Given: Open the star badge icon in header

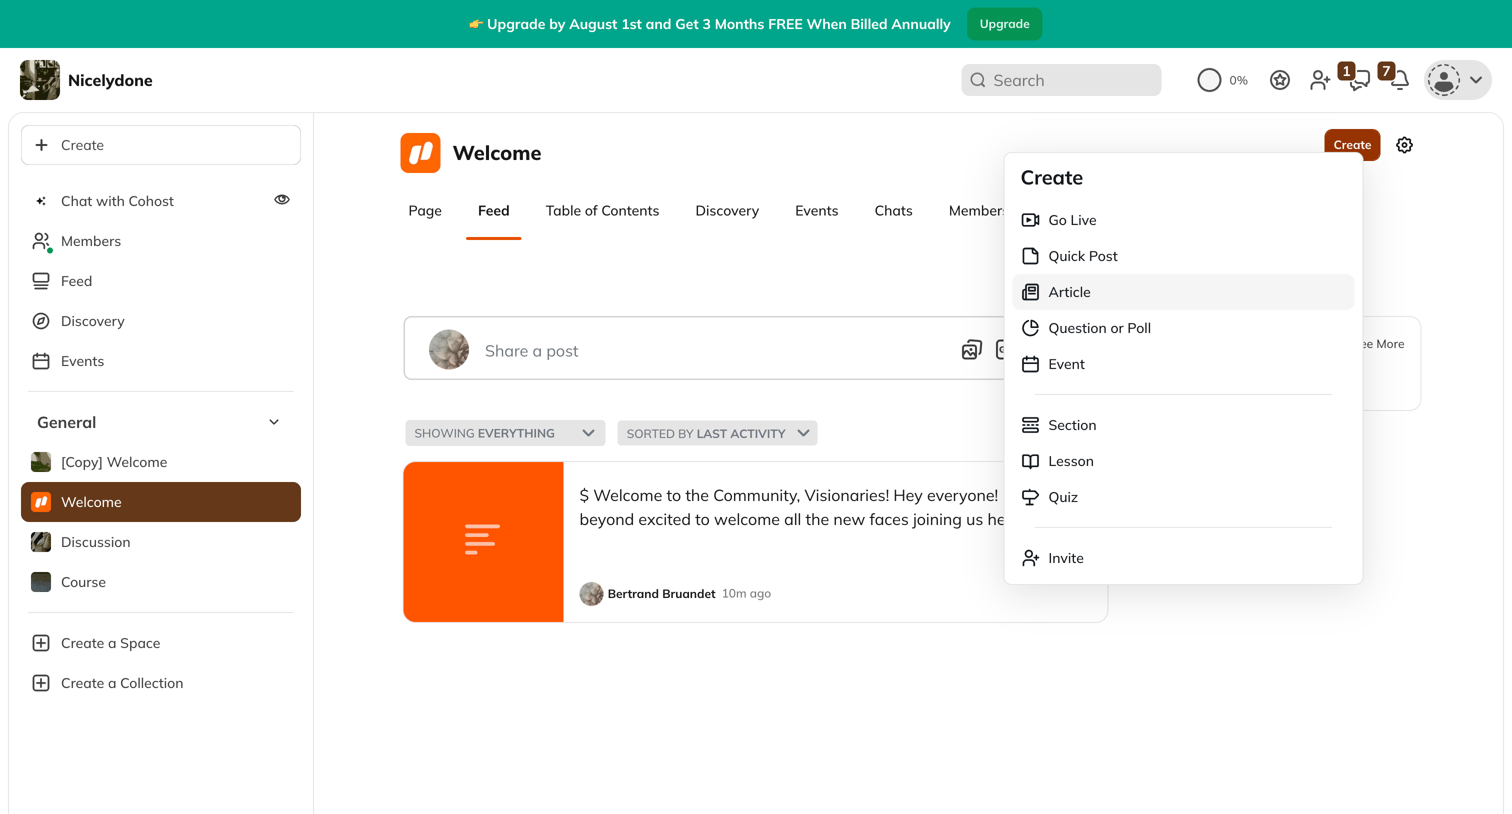Looking at the screenshot, I should point(1280,80).
